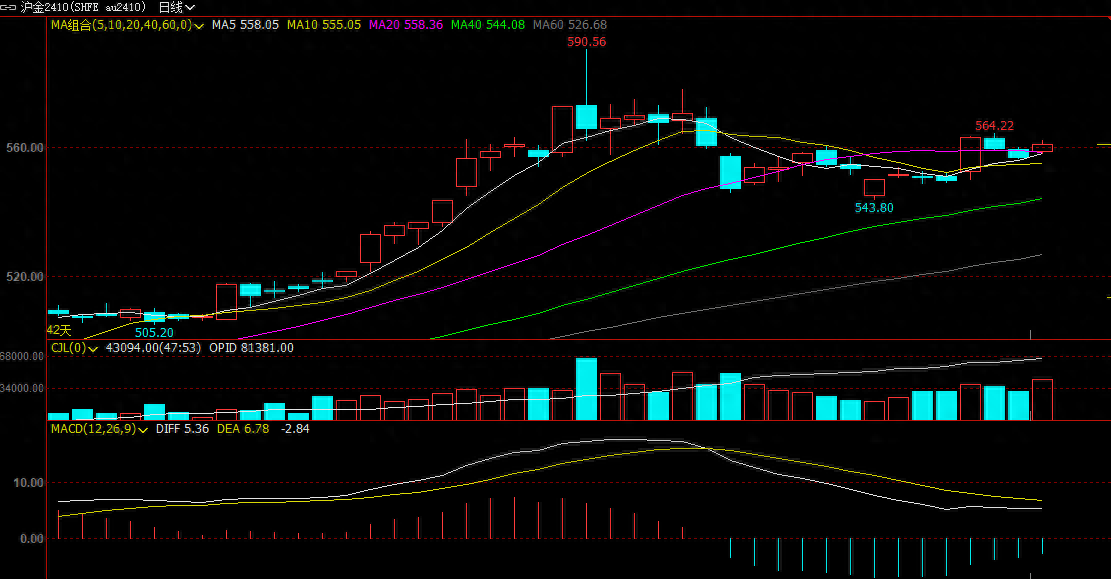Image resolution: width=1111 pixels, height=579 pixels.
Task: Click the 590.56 high price marker
Action: [586, 42]
